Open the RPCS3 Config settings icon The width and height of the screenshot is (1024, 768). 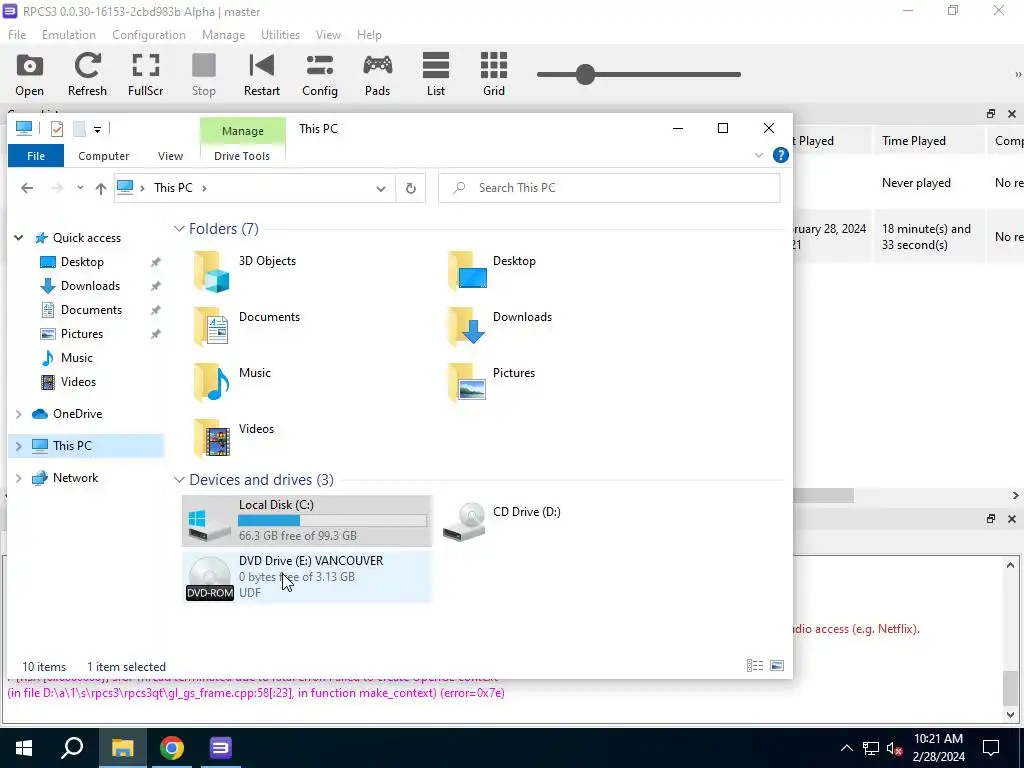point(319,75)
